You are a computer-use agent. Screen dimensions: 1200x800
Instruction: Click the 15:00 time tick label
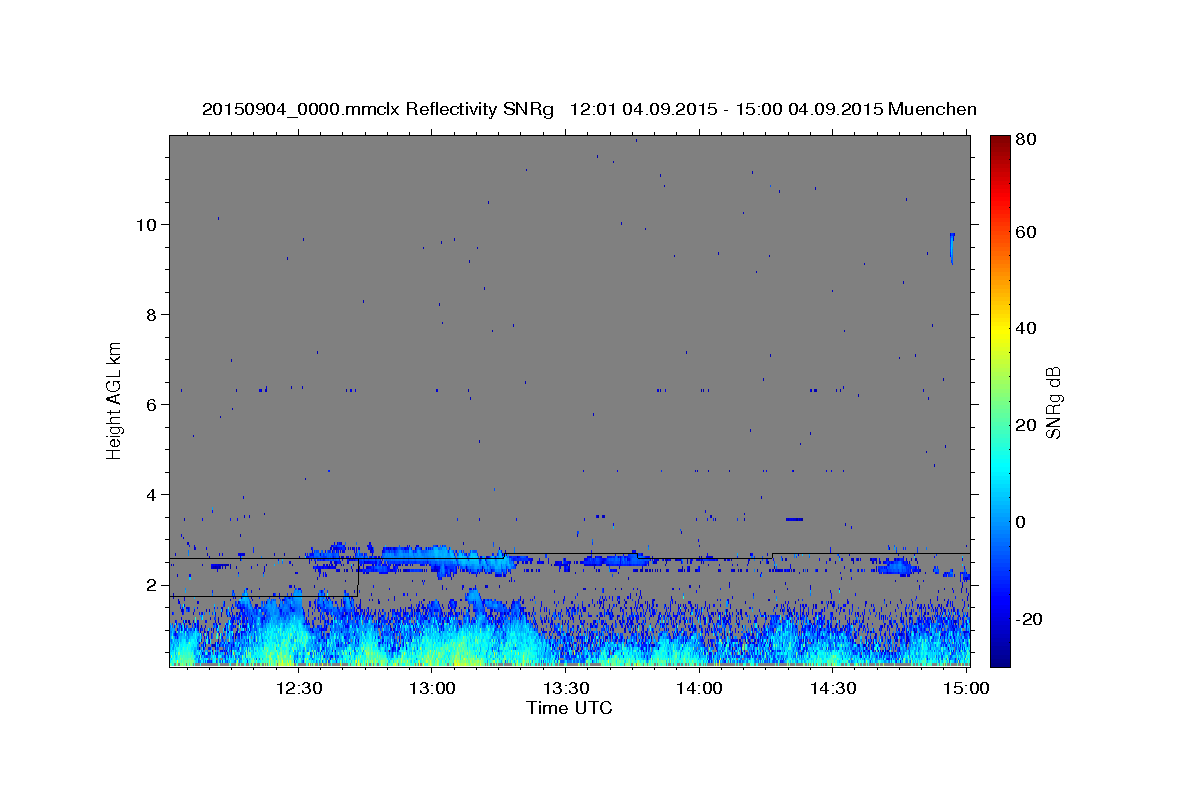(965, 688)
